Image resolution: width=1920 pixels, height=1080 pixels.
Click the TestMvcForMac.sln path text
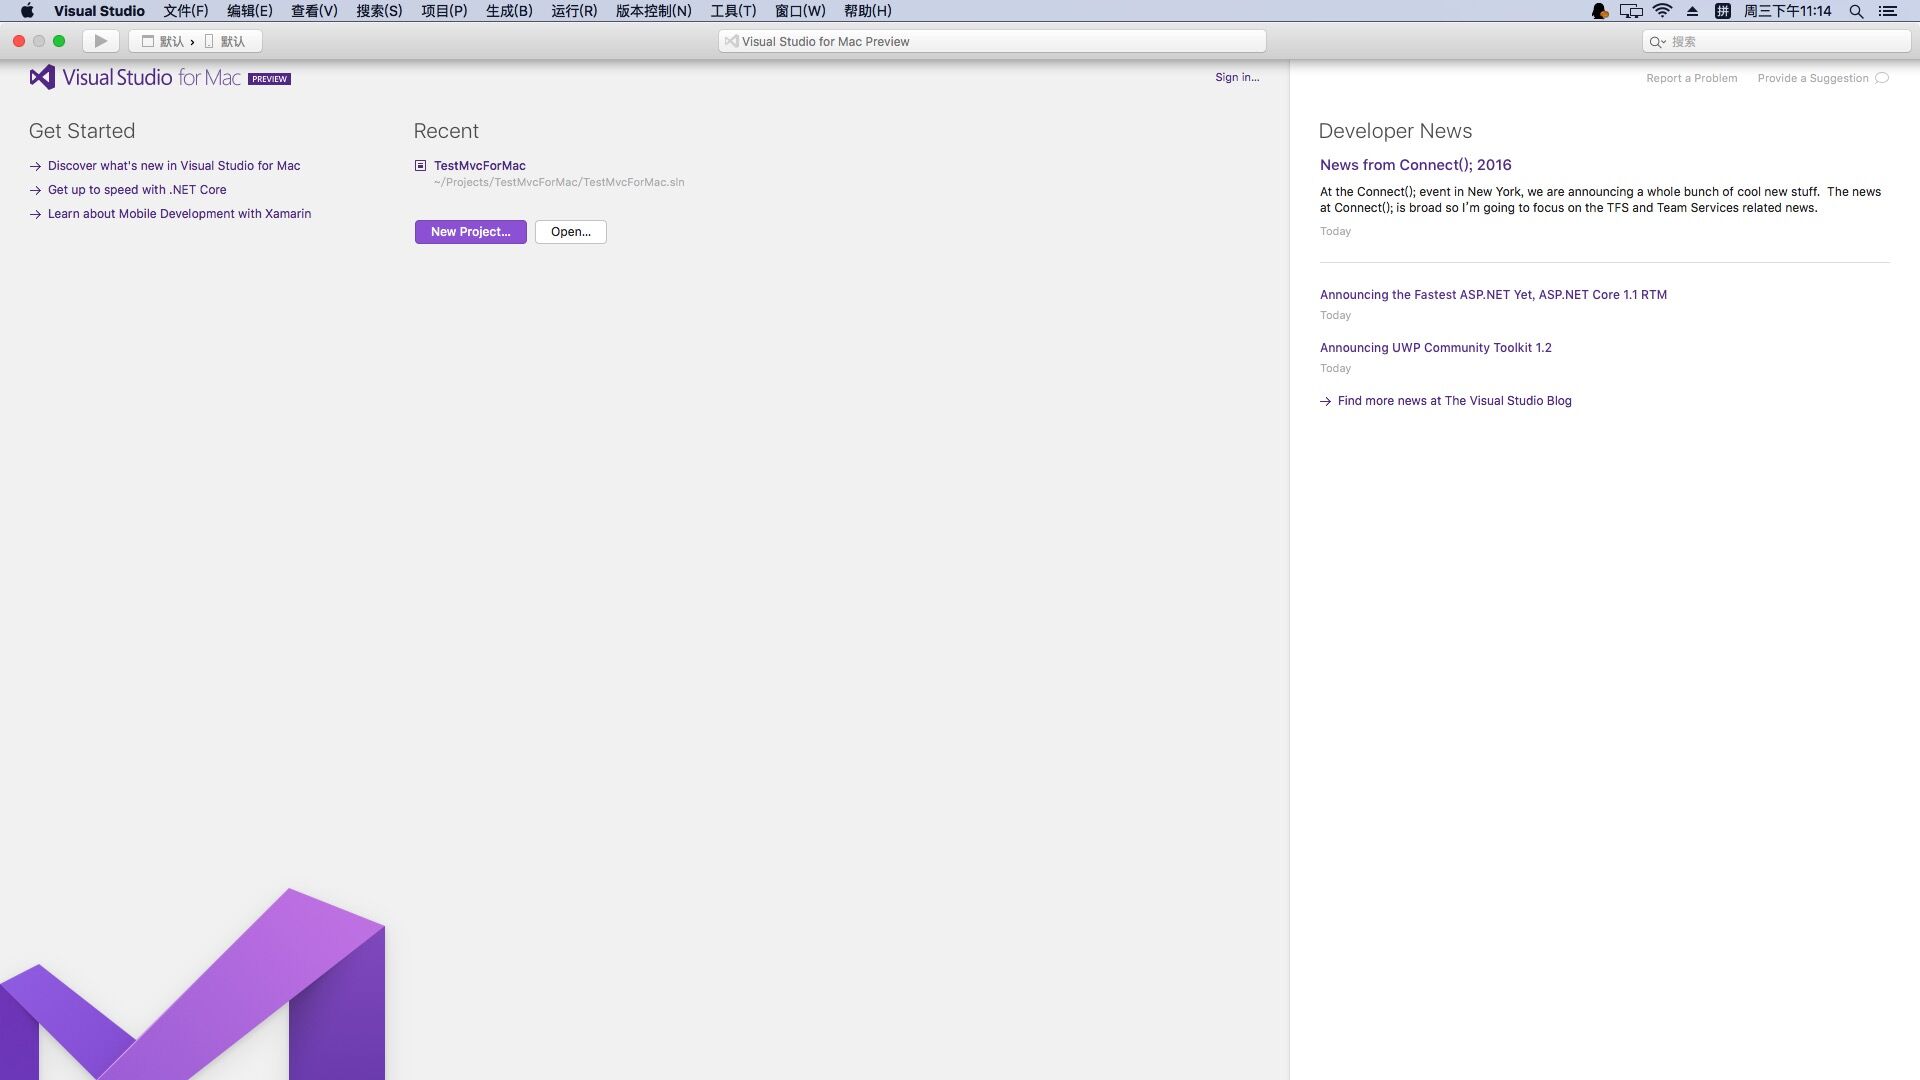click(559, 182)
